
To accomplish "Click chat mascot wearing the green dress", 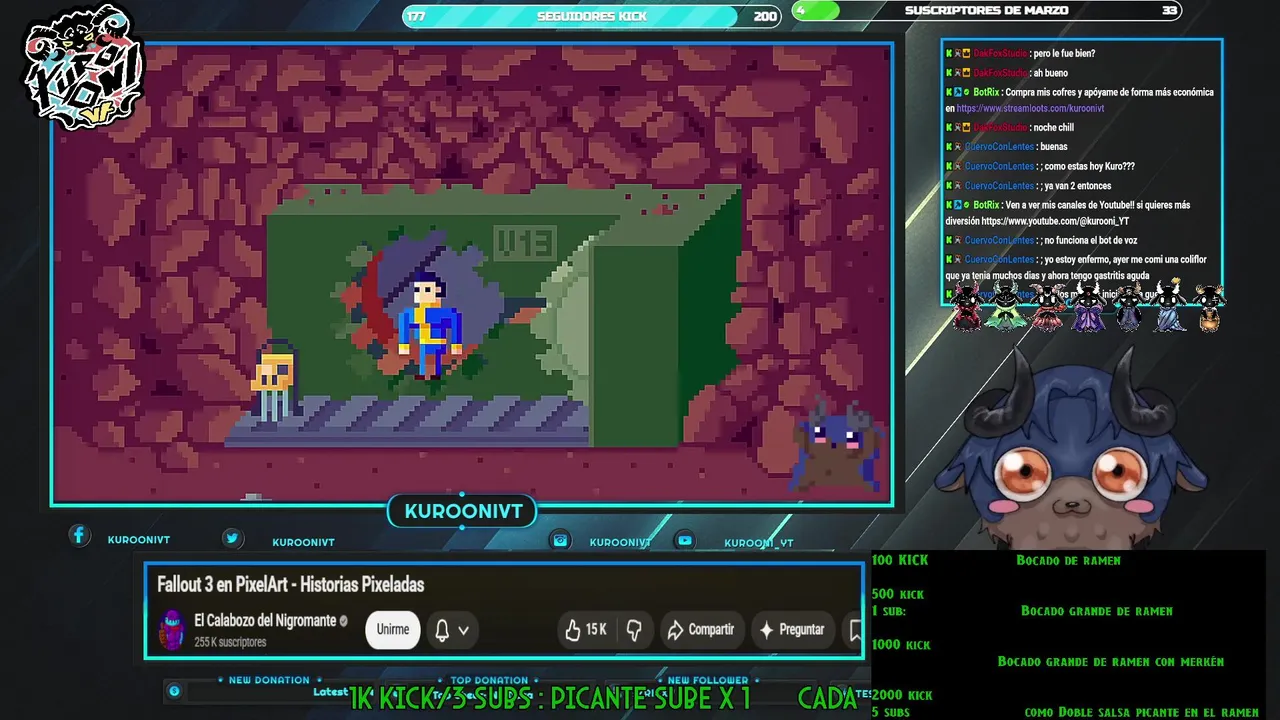I will pyautogui.click(x=1005, y=308).
